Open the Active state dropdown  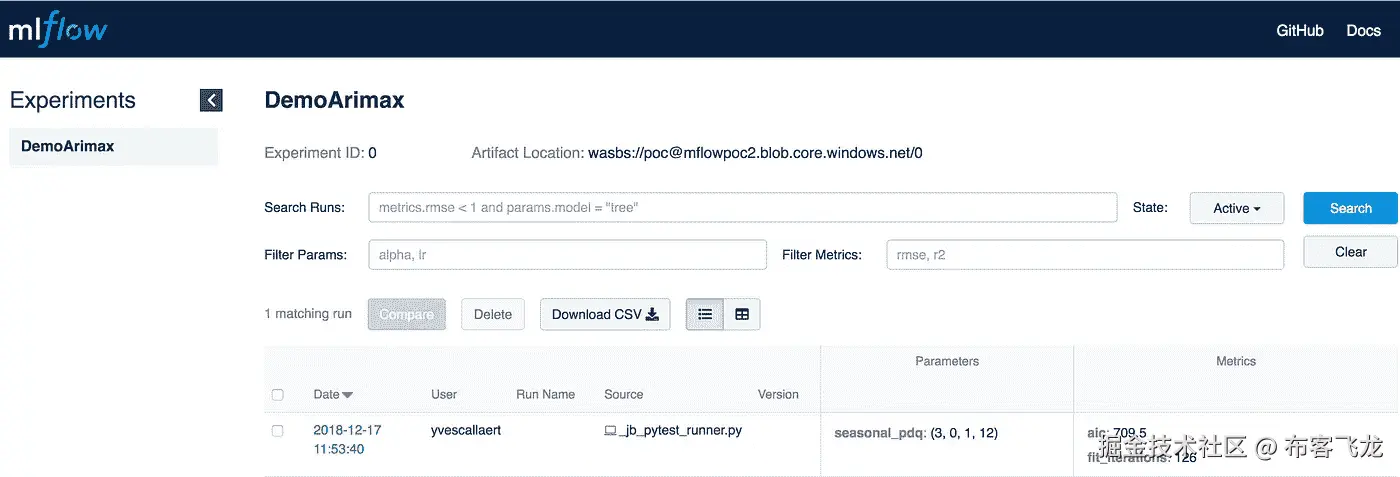coord(1236,208)
